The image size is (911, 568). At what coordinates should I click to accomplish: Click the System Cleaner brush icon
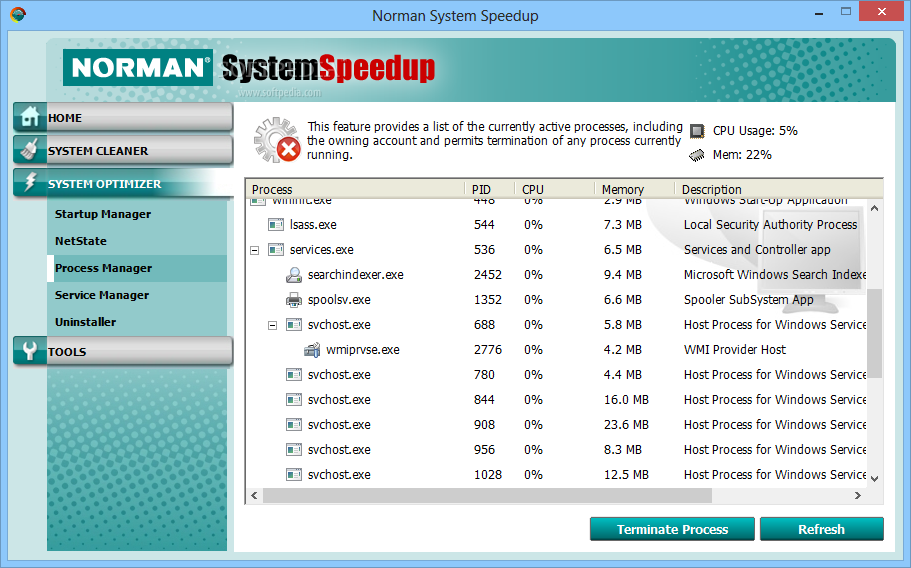coord(29,150)
